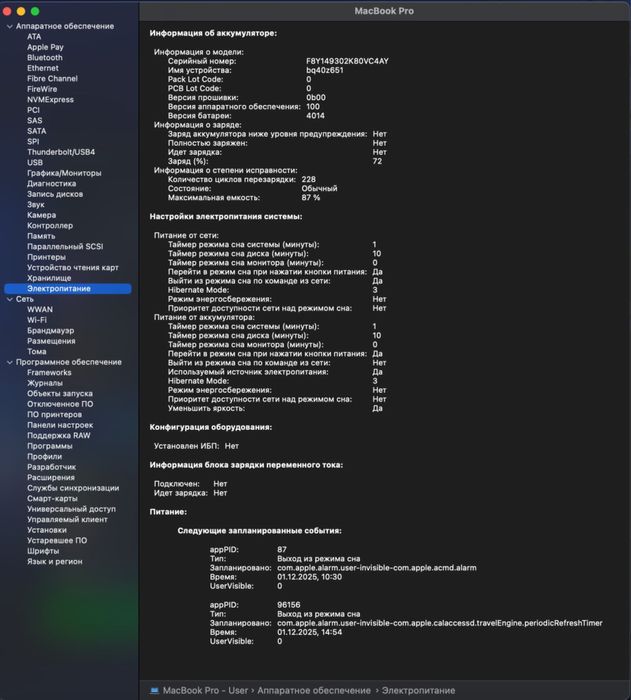This screenshot has height=700, width=631.
Task: Open Панели настроек entry
Action: 60,425
